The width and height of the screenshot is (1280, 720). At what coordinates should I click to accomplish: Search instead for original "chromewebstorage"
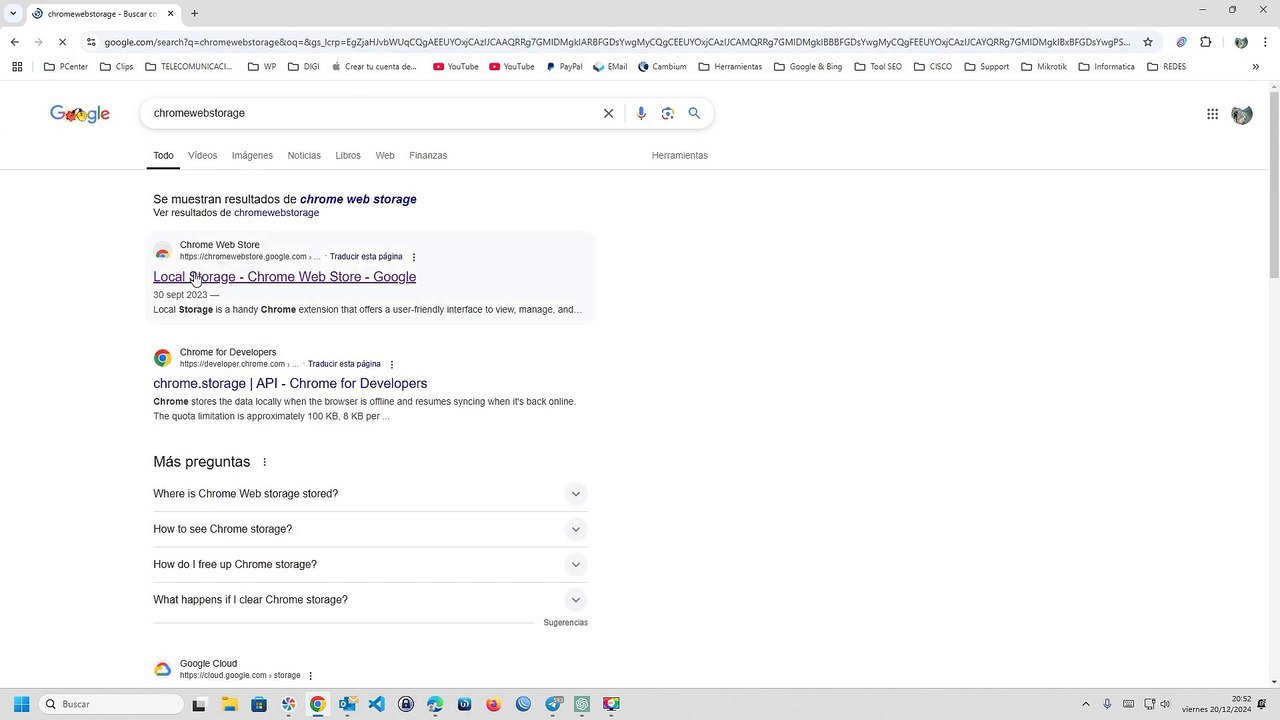pos(276,213)
